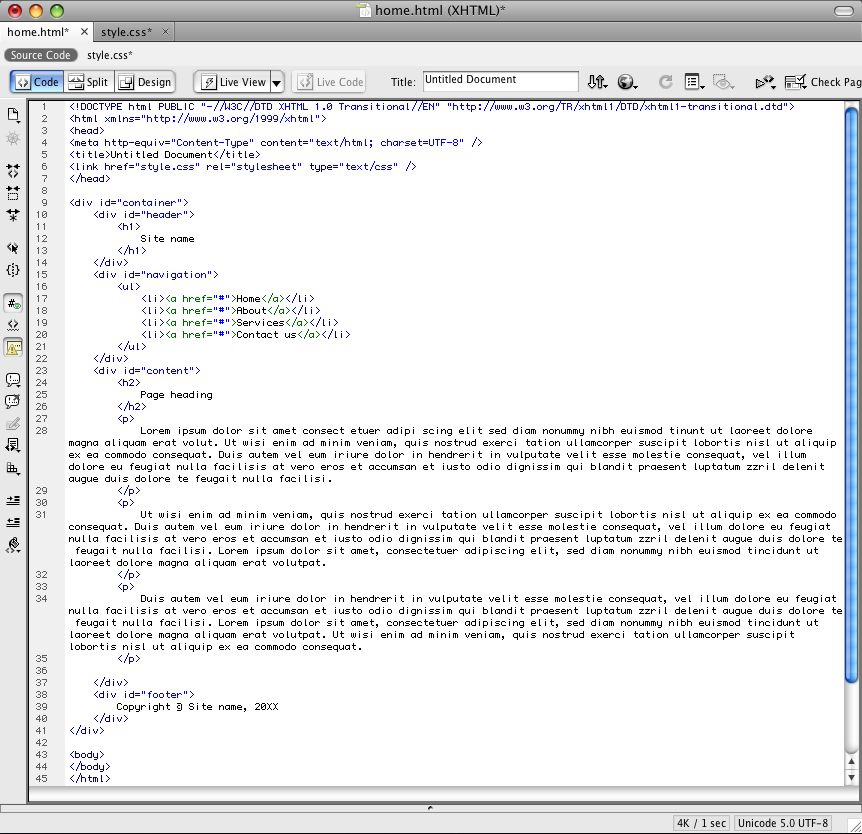Outdent the selected code
Viewport: 862px width, 834px height.
[13, 522]
